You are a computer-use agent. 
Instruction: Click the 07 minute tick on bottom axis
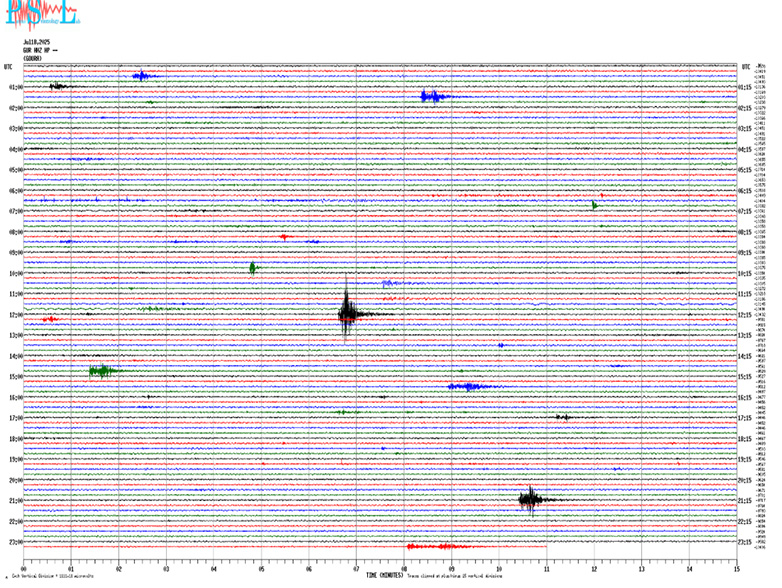356,570
